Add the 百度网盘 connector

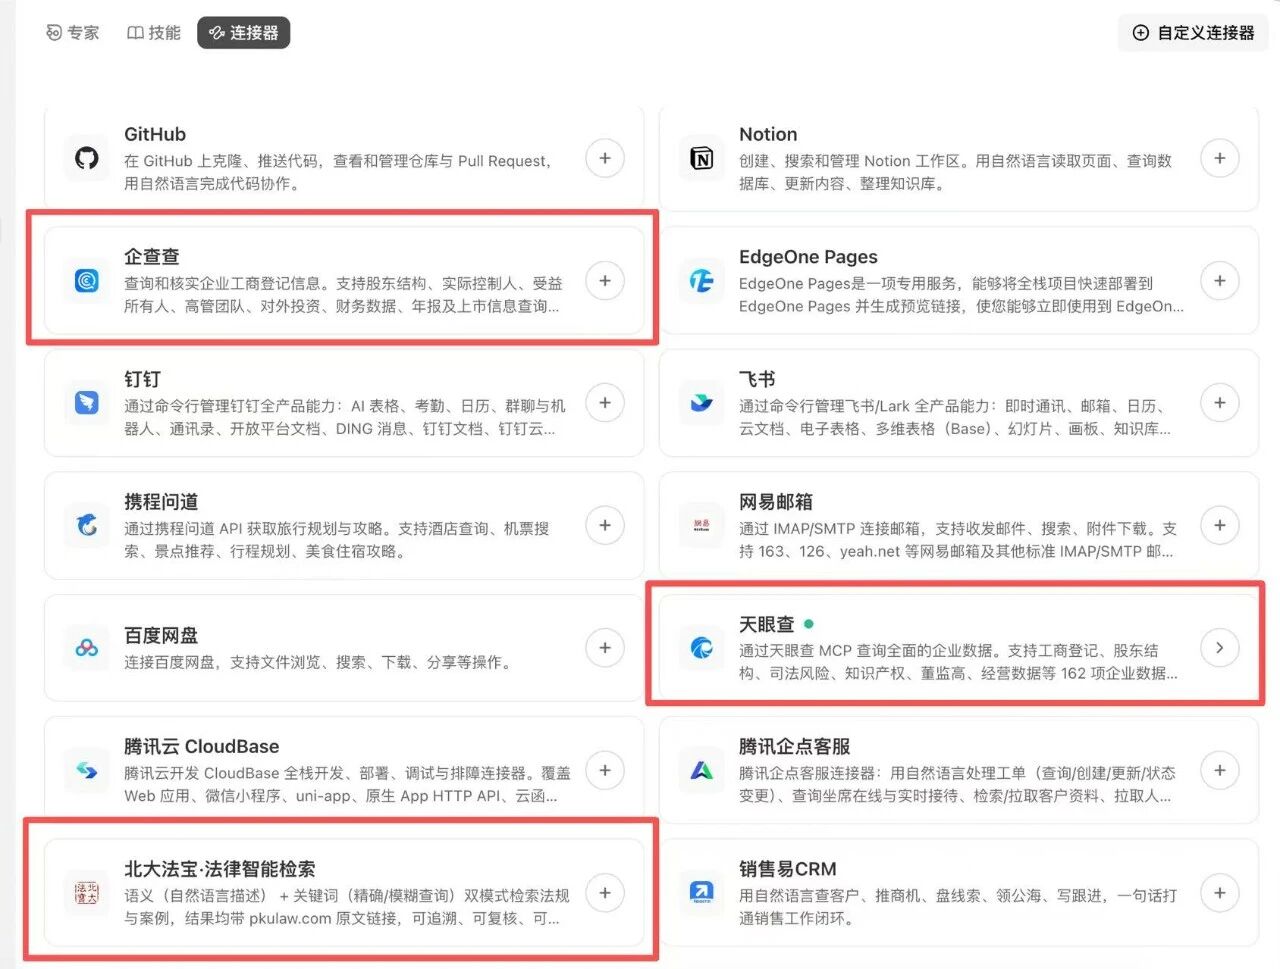[605, 648]
